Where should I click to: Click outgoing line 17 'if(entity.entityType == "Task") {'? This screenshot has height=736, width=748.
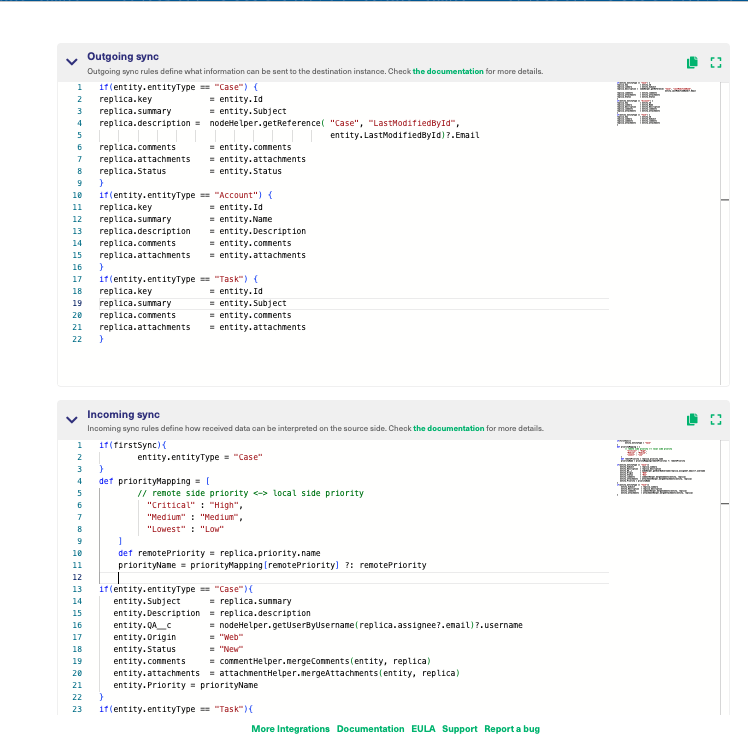(x=178, y=279)
